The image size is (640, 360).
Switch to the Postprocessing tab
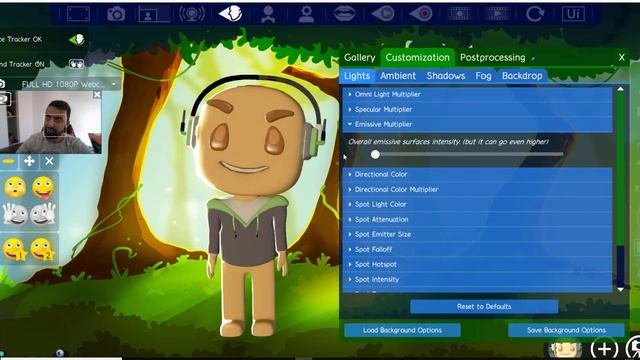click(x=493, y=58)
